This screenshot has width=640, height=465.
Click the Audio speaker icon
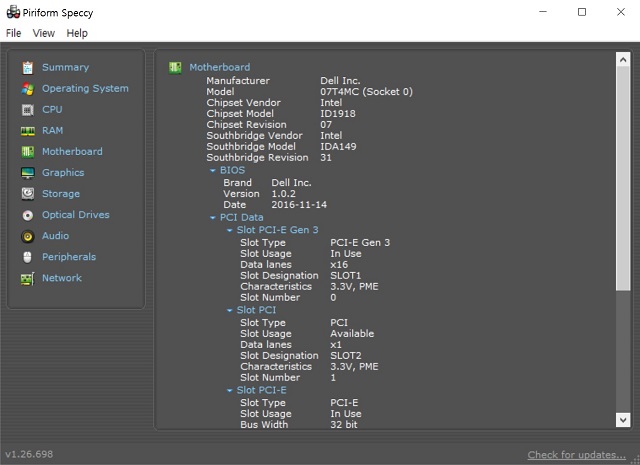pos(27,236)
